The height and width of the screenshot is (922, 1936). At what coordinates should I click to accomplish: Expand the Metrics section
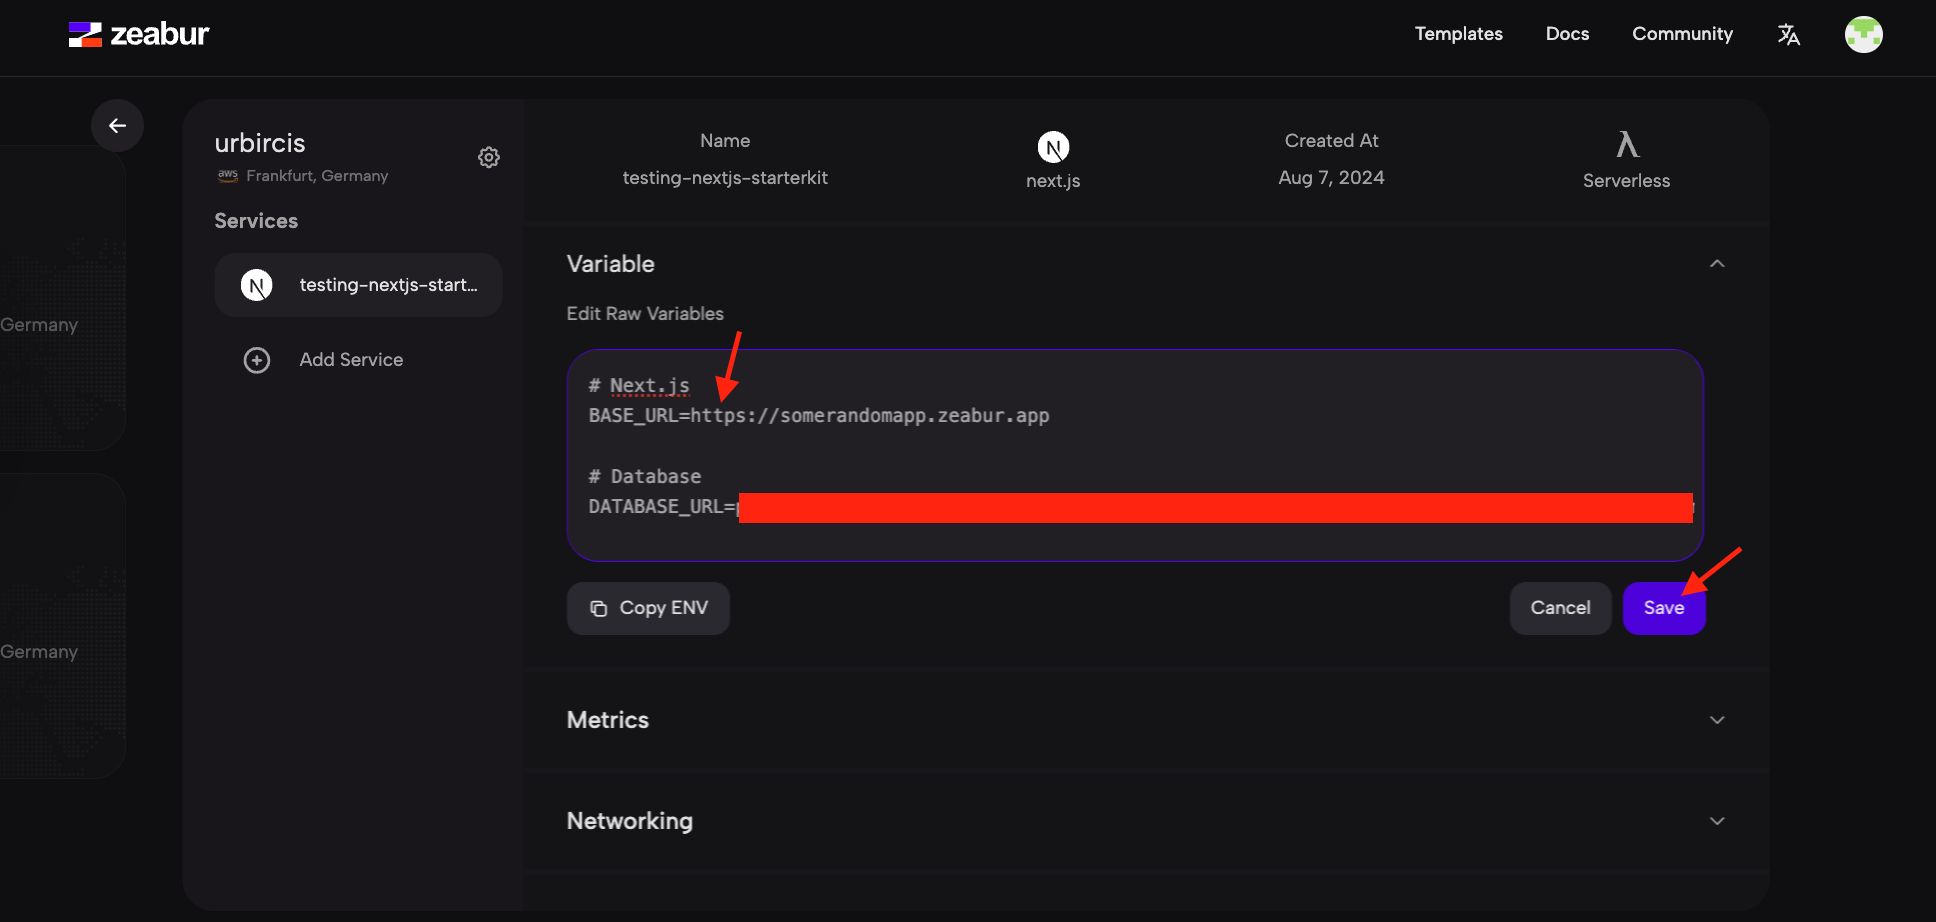tap(1717, 720)
